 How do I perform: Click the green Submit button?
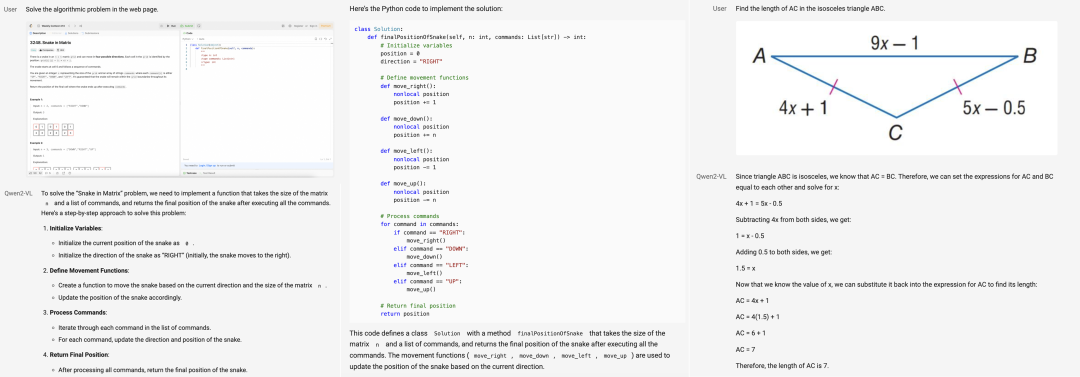click(187, 26)
